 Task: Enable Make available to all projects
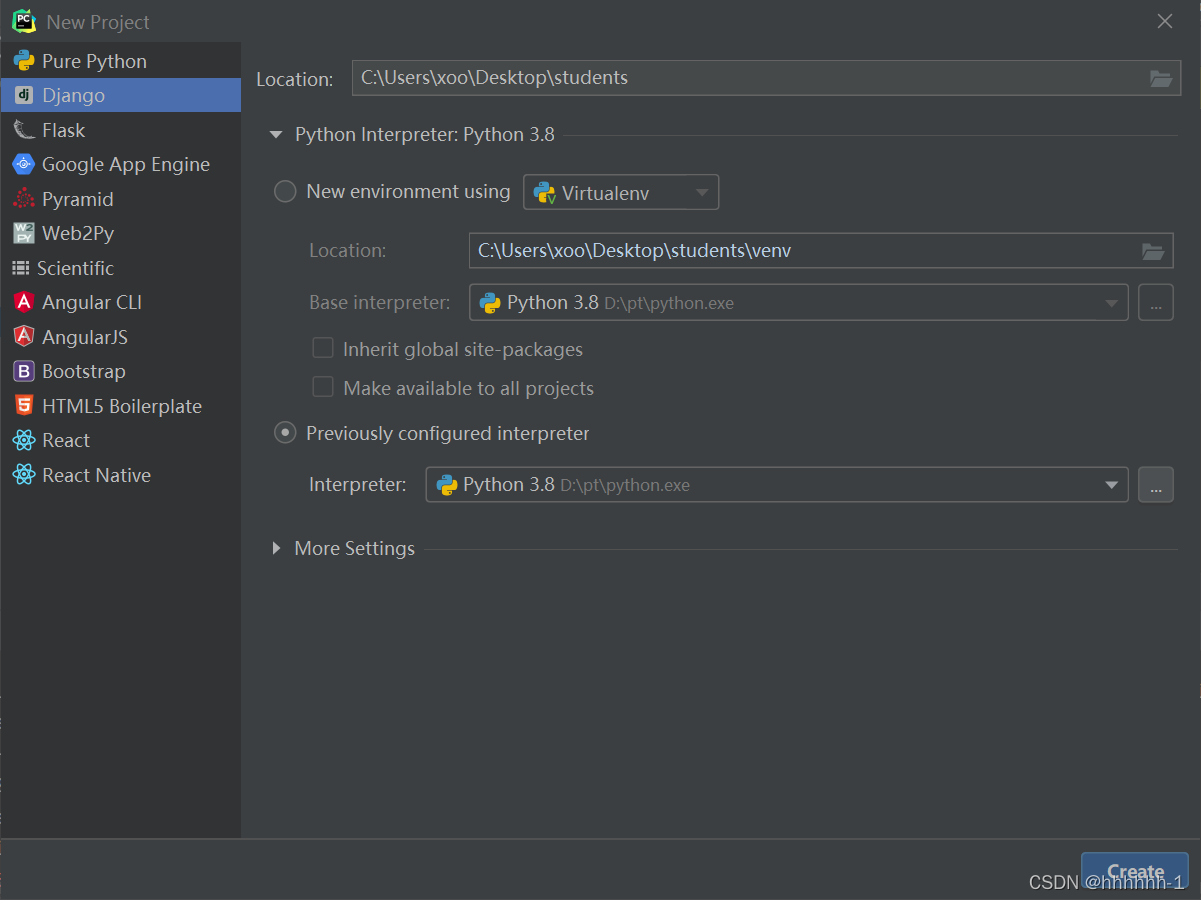click(322, 387)
